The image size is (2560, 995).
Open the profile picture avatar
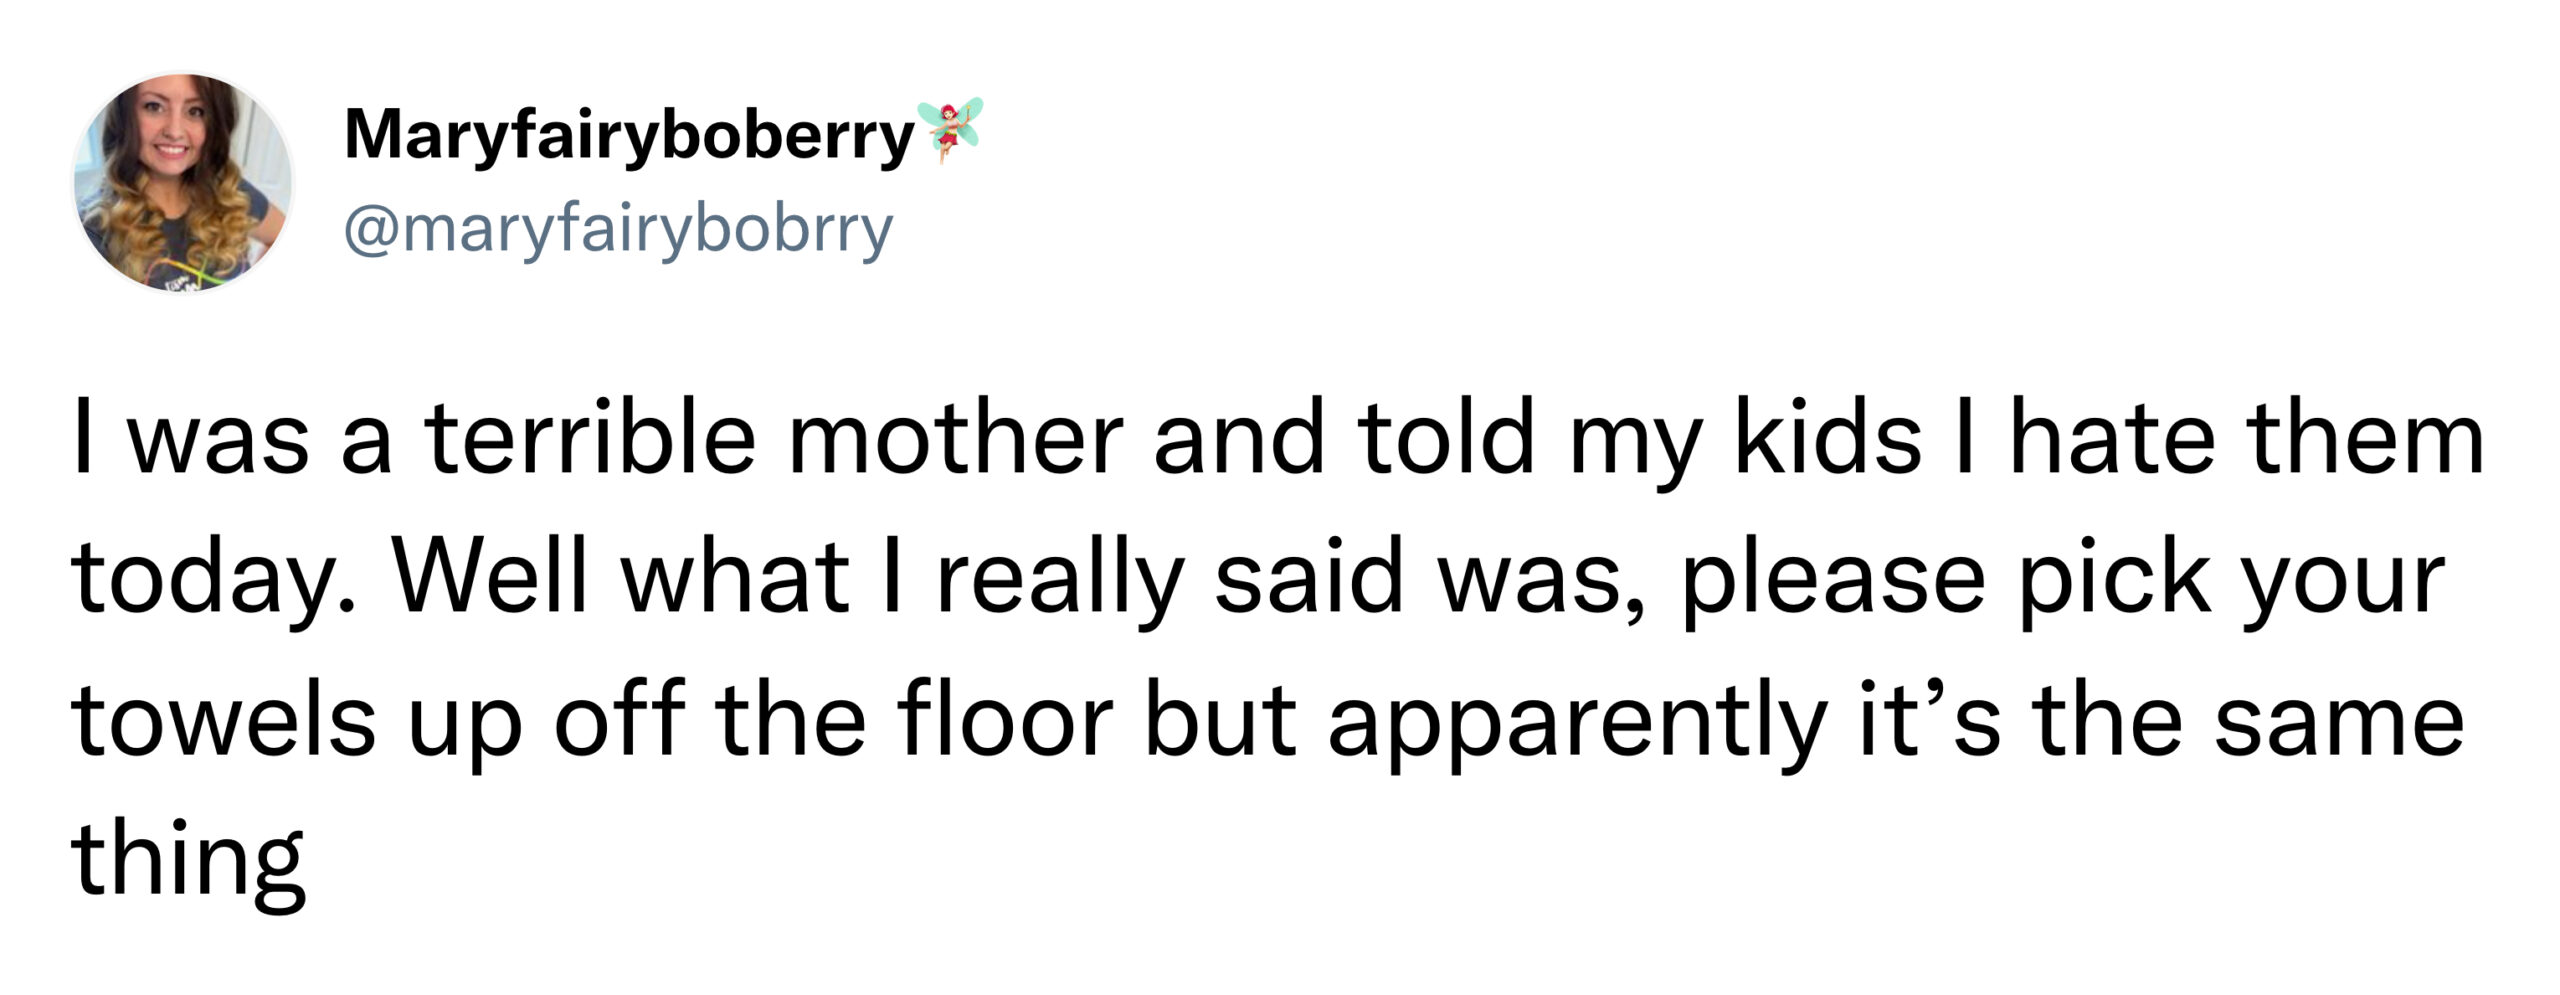click(183, 182)
